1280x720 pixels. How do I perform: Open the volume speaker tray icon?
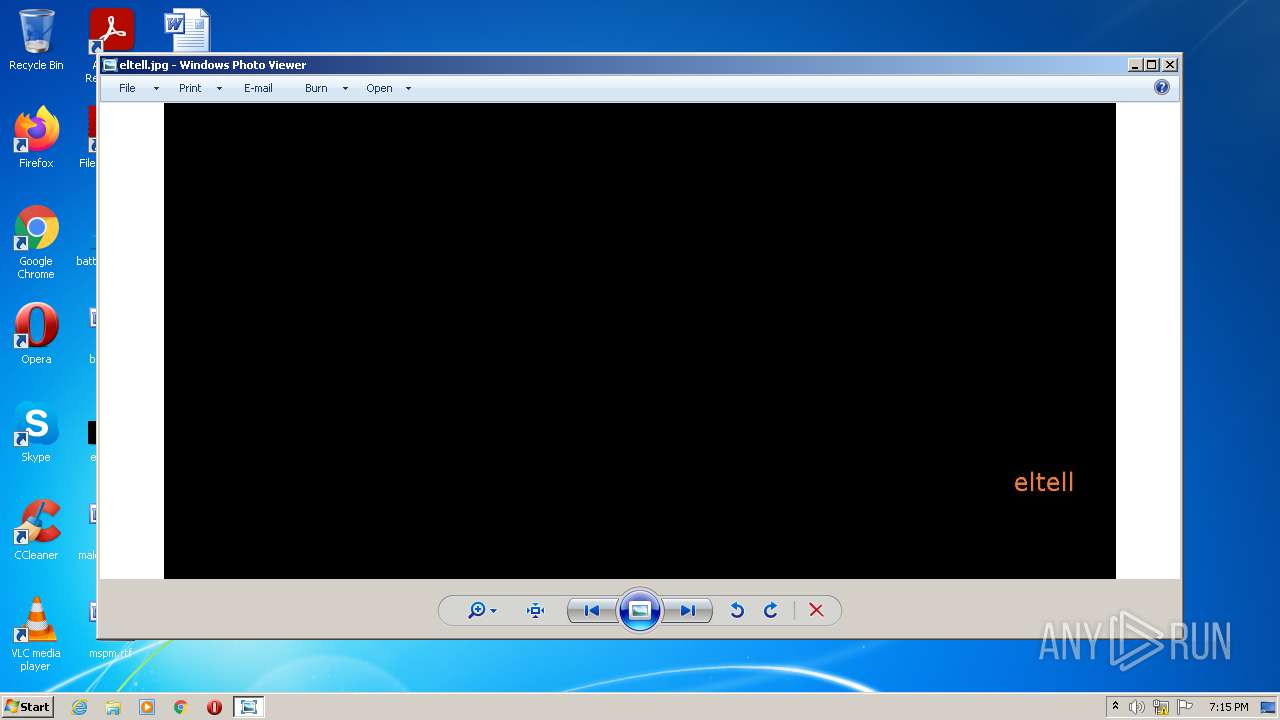[x=1137, y=707]
